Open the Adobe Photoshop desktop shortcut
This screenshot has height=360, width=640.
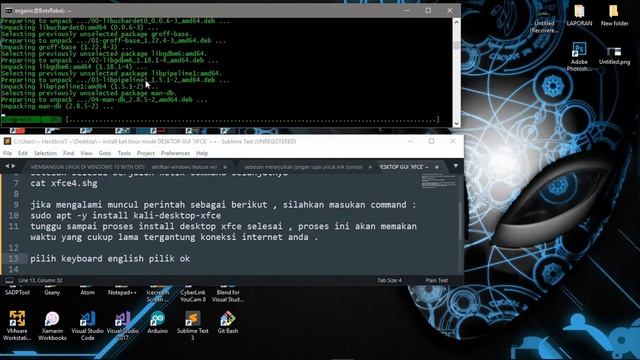[x=579, y=56]
